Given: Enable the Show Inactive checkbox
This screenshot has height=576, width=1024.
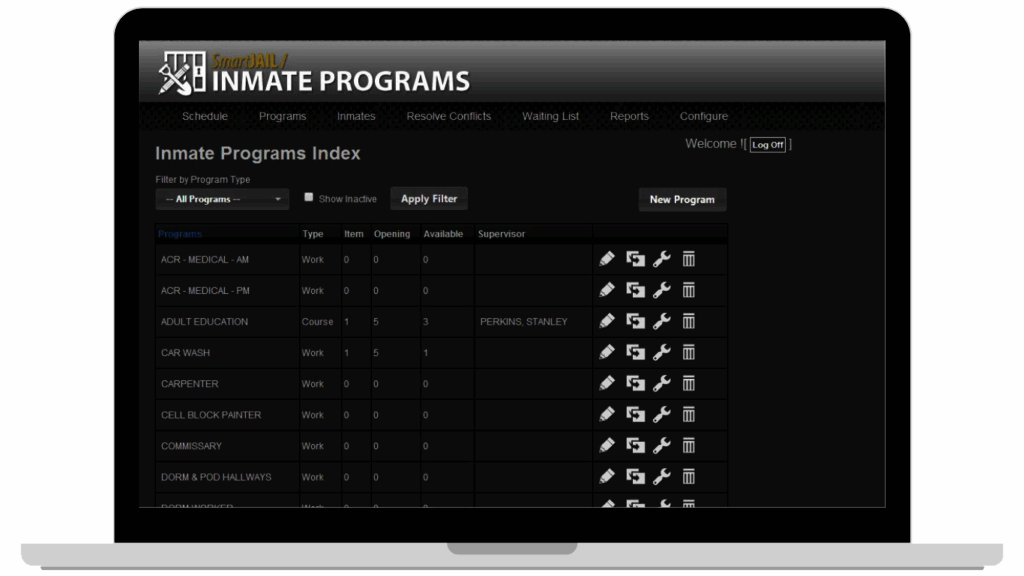Looking at the screenshot, I should 309,197.
